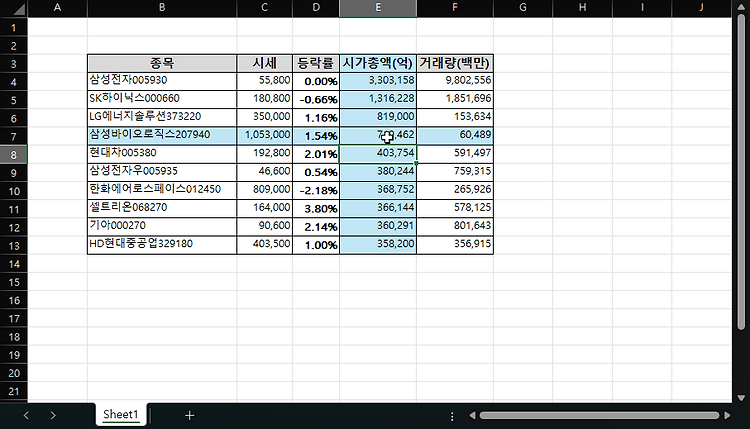Select row 14 header
The image size is (750, 429).
click(14, 264)
